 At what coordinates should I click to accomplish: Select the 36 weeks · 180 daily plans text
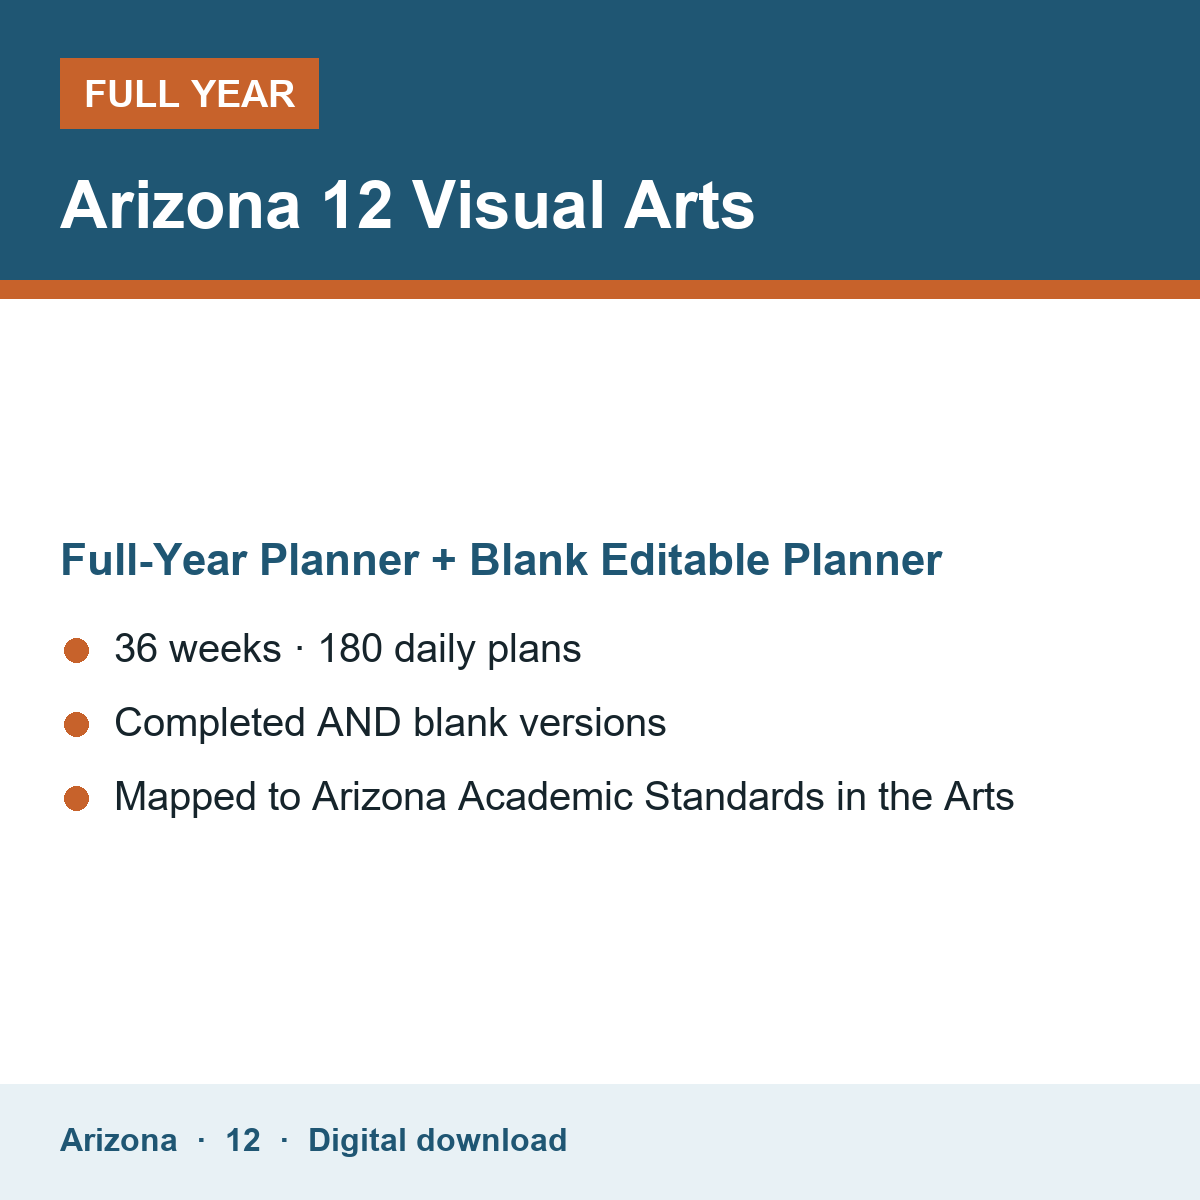tap(347, 649)
